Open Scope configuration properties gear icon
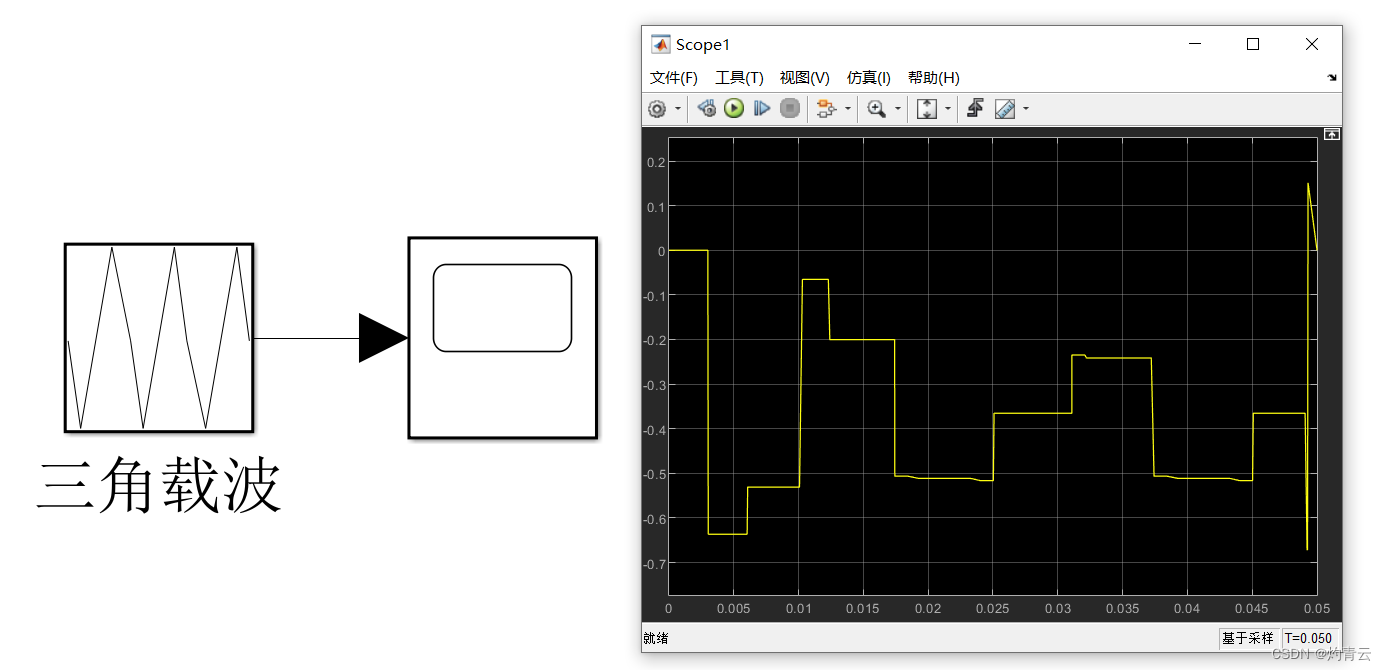 coord(657,109)
